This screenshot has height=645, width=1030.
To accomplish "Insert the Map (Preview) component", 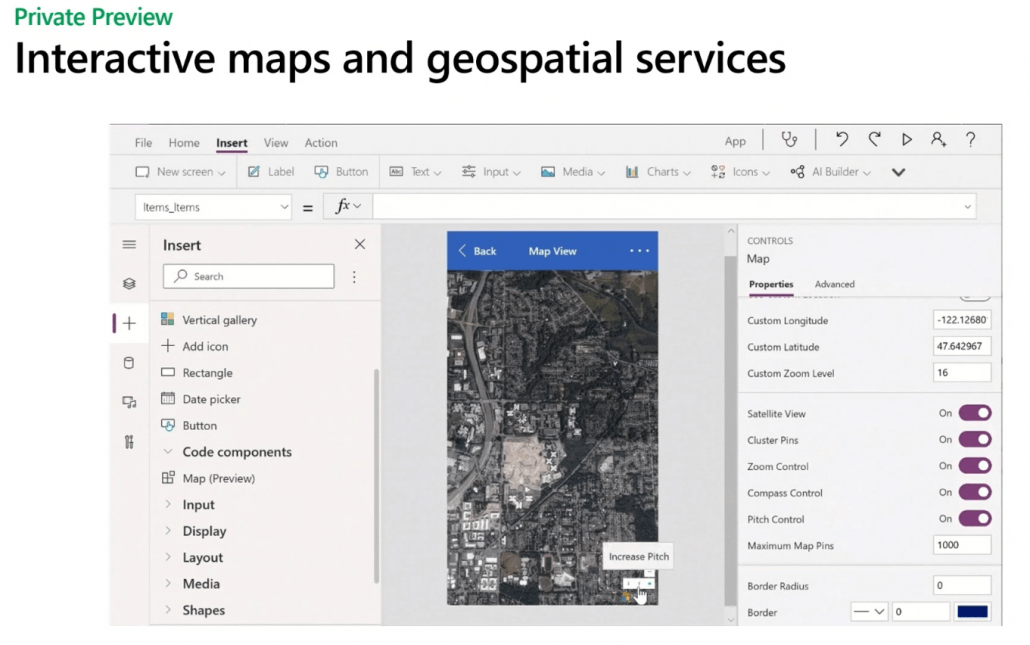I will click(218, 478).
